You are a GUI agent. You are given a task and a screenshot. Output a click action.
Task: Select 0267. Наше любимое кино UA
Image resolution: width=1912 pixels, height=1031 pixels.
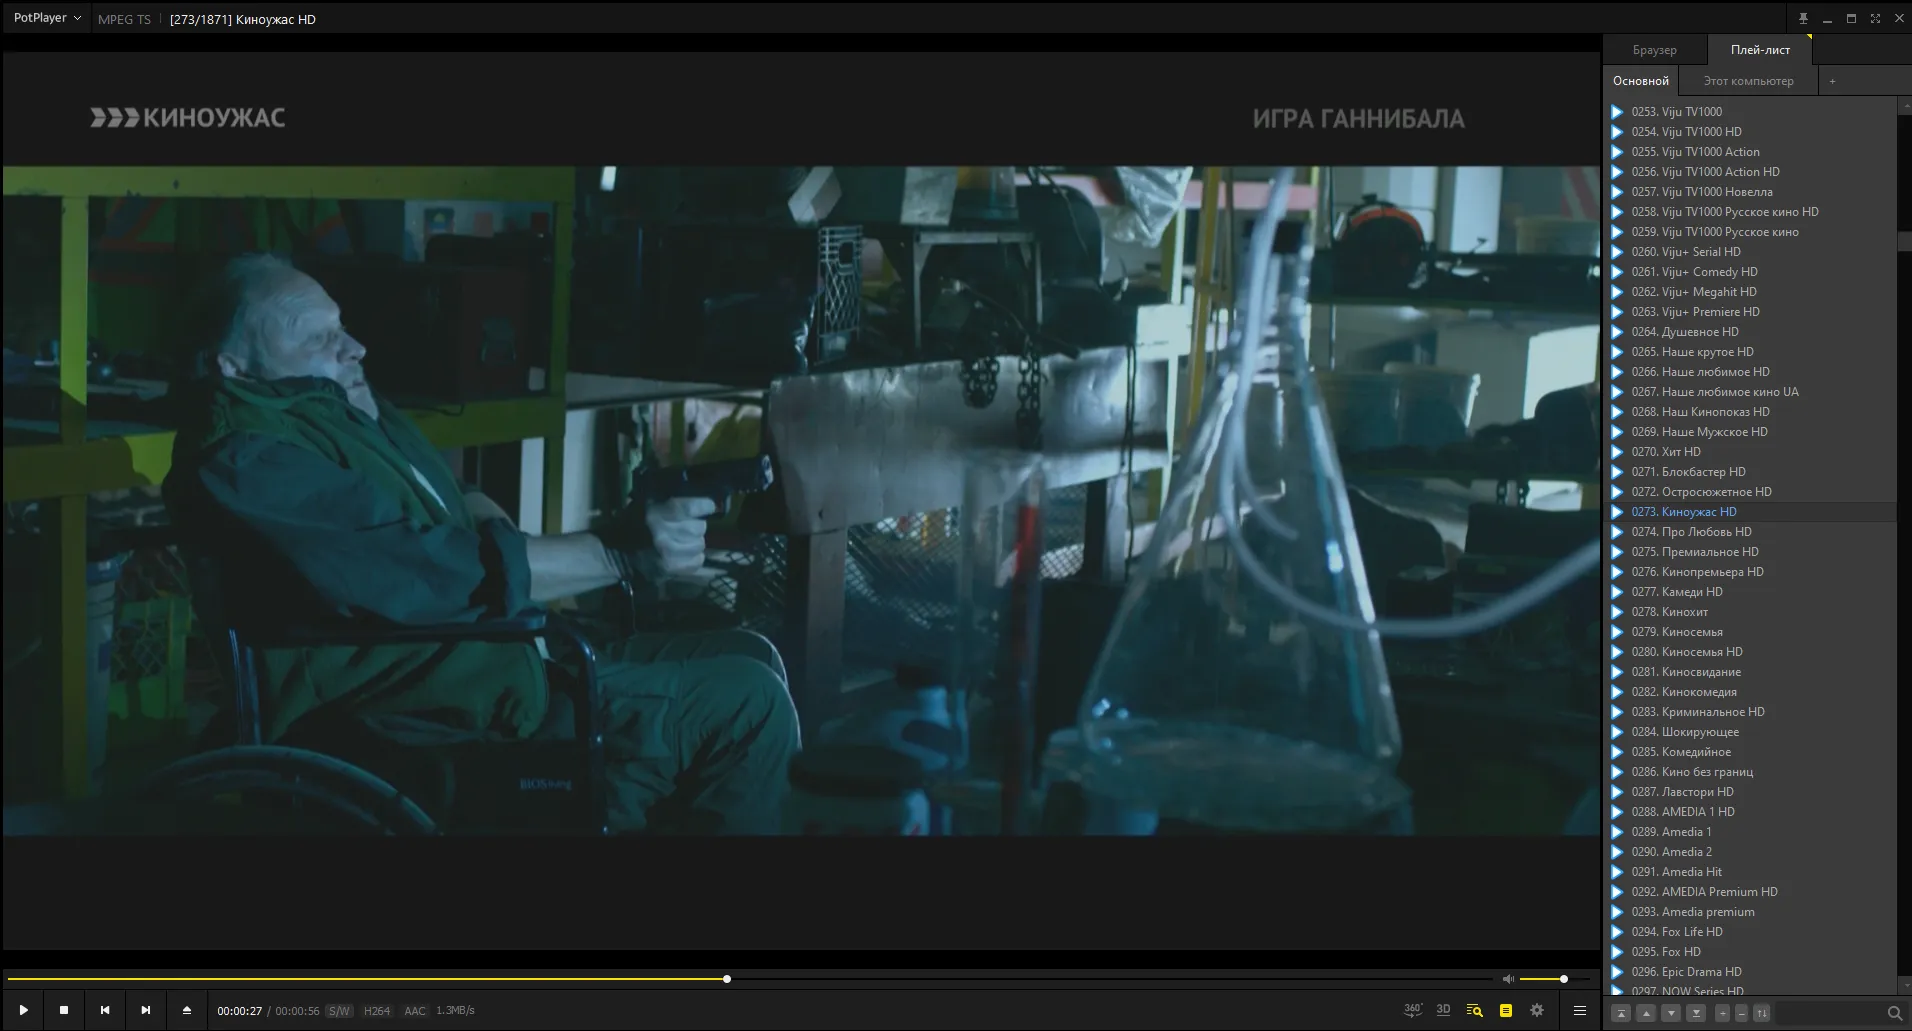tap(1749, 392)
